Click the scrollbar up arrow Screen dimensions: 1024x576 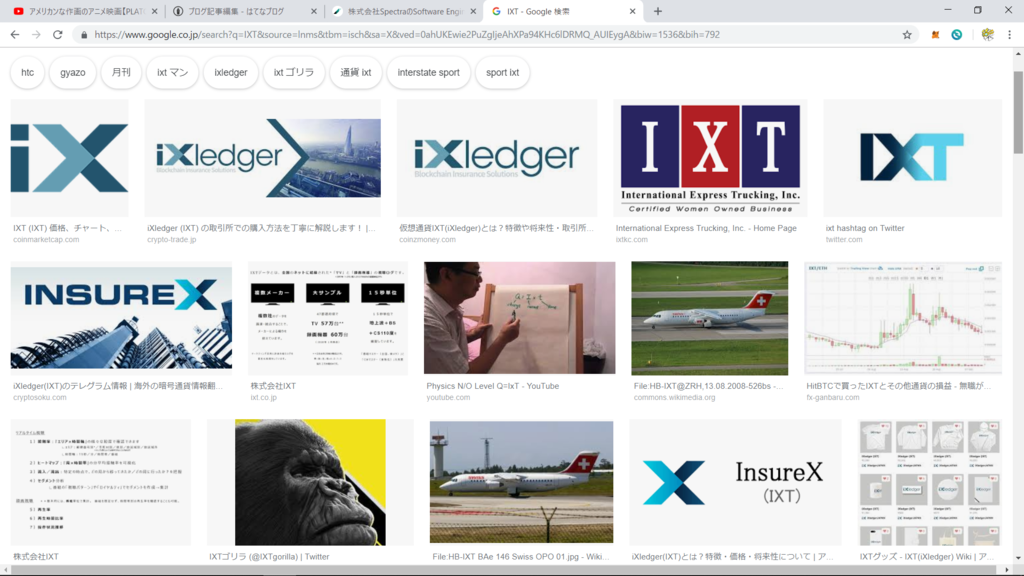click(x=1017, y=54)
